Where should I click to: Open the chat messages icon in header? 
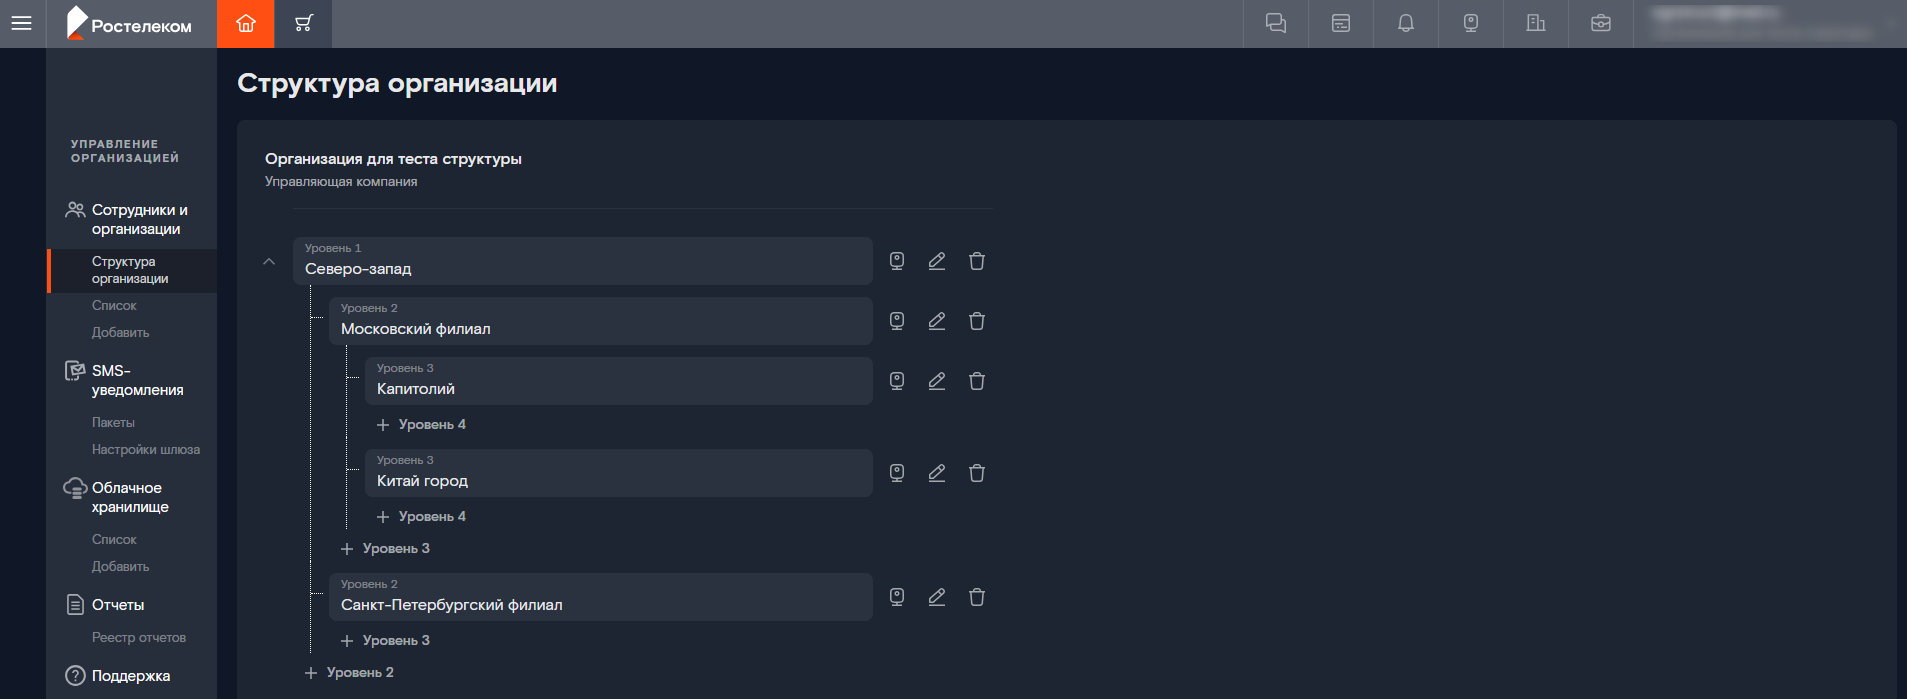[1276, 23]
